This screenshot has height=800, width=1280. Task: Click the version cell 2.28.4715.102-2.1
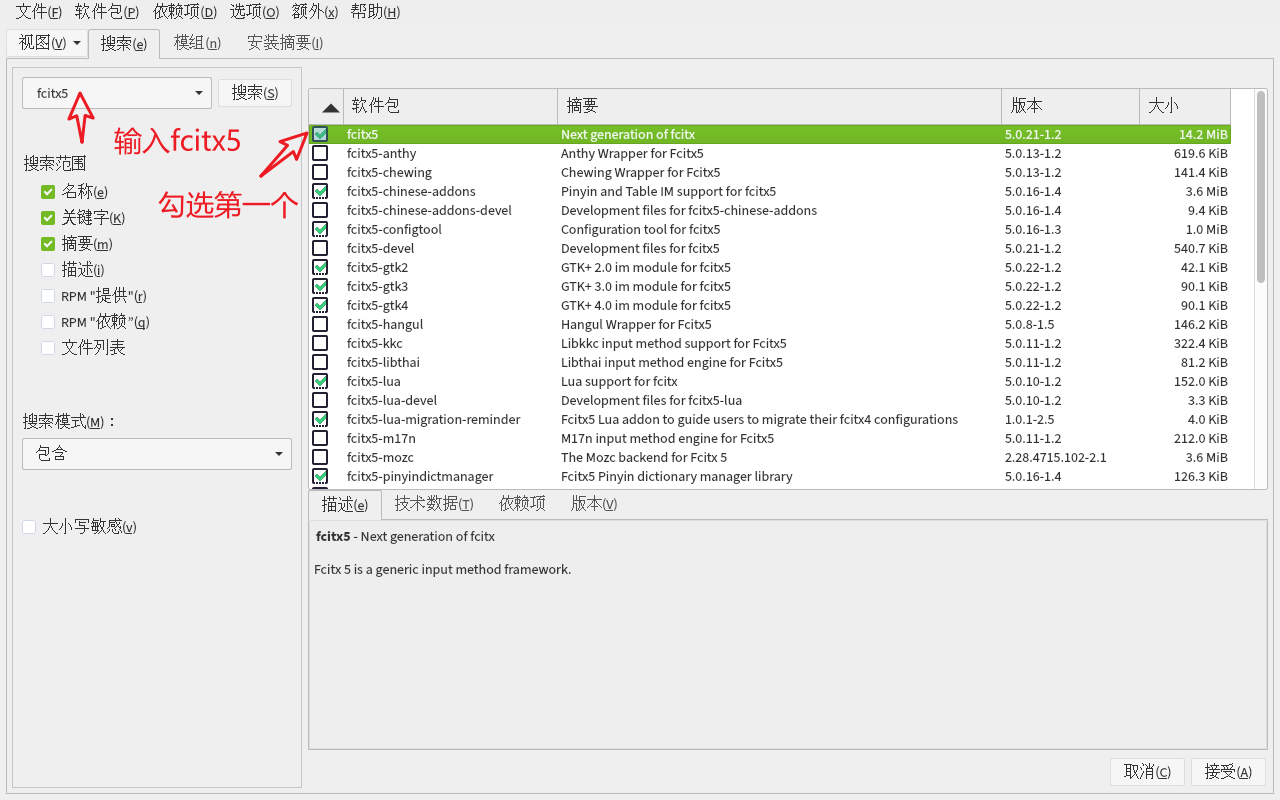click(x=1056, y=457)
